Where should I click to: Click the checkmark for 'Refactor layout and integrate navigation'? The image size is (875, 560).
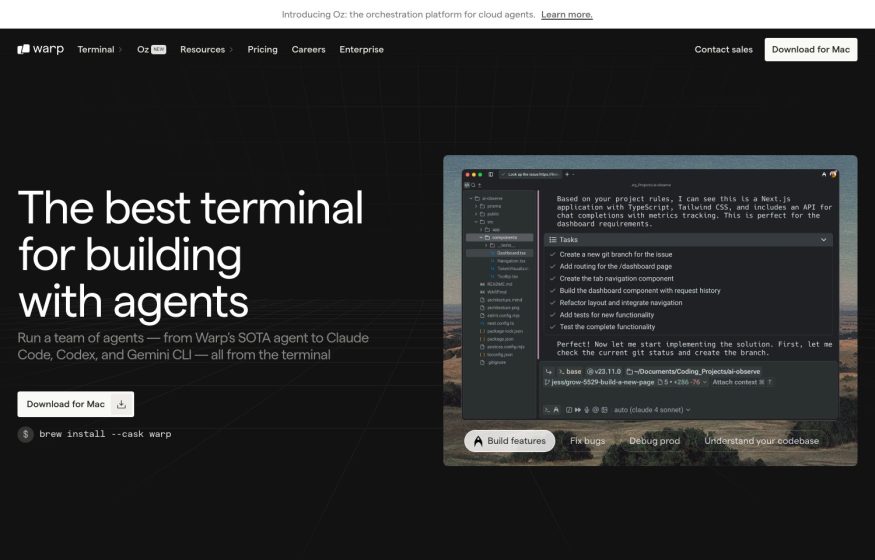click(x=552, y=303)
